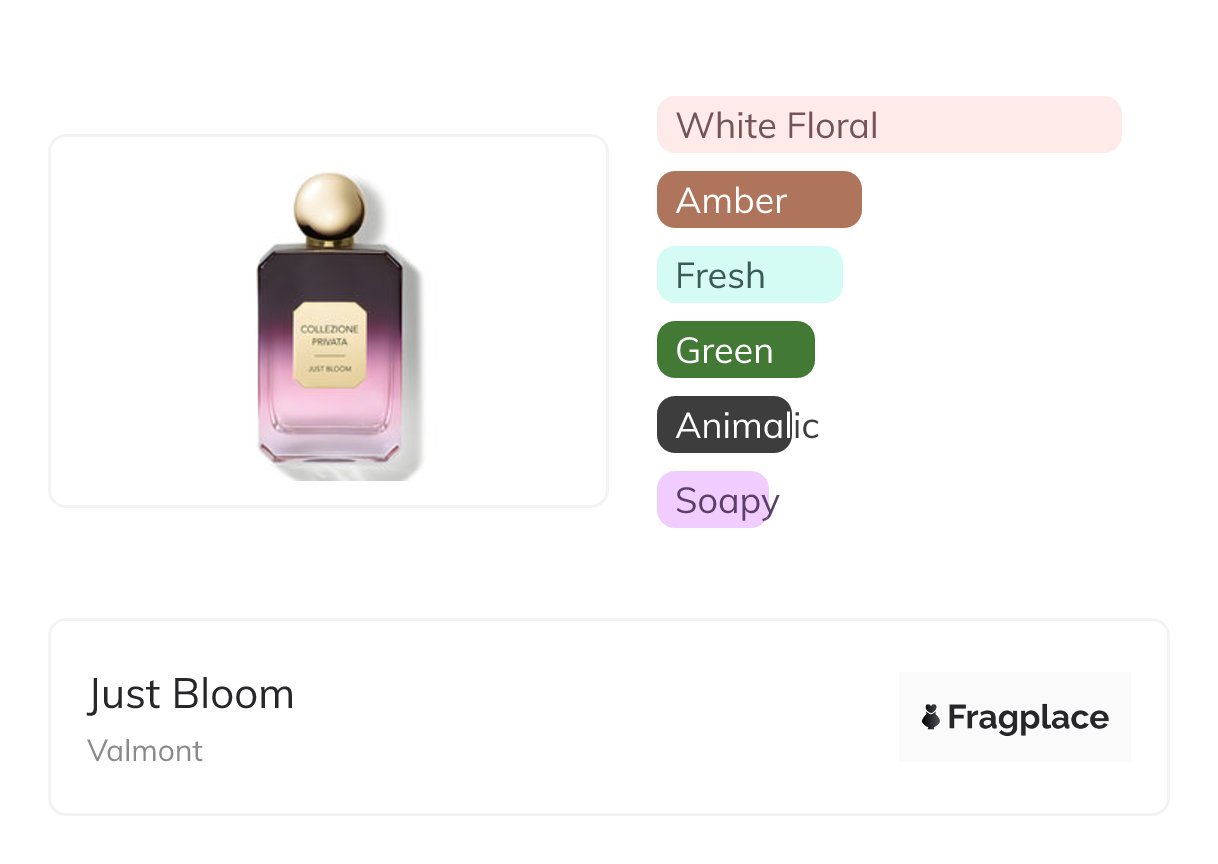Click the Fresh accord tag
This screenshot has height=864, width=1218.
pos(750,275)
